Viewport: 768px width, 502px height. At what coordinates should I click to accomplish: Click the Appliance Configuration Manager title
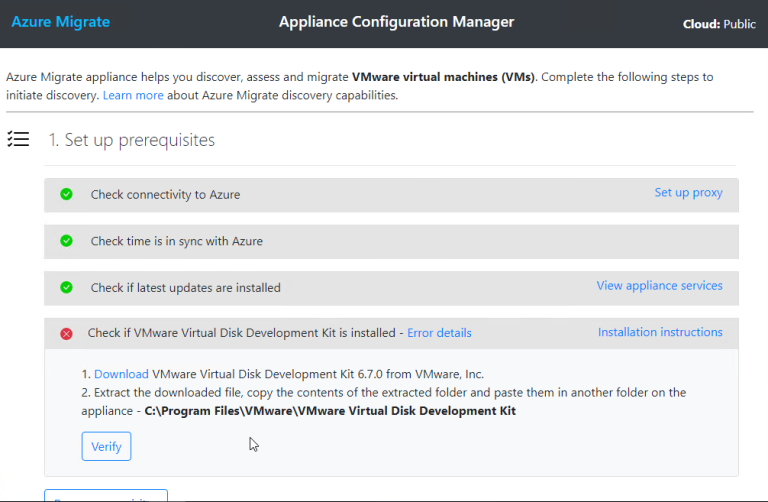pyautogui.click(x=396, y=22)
